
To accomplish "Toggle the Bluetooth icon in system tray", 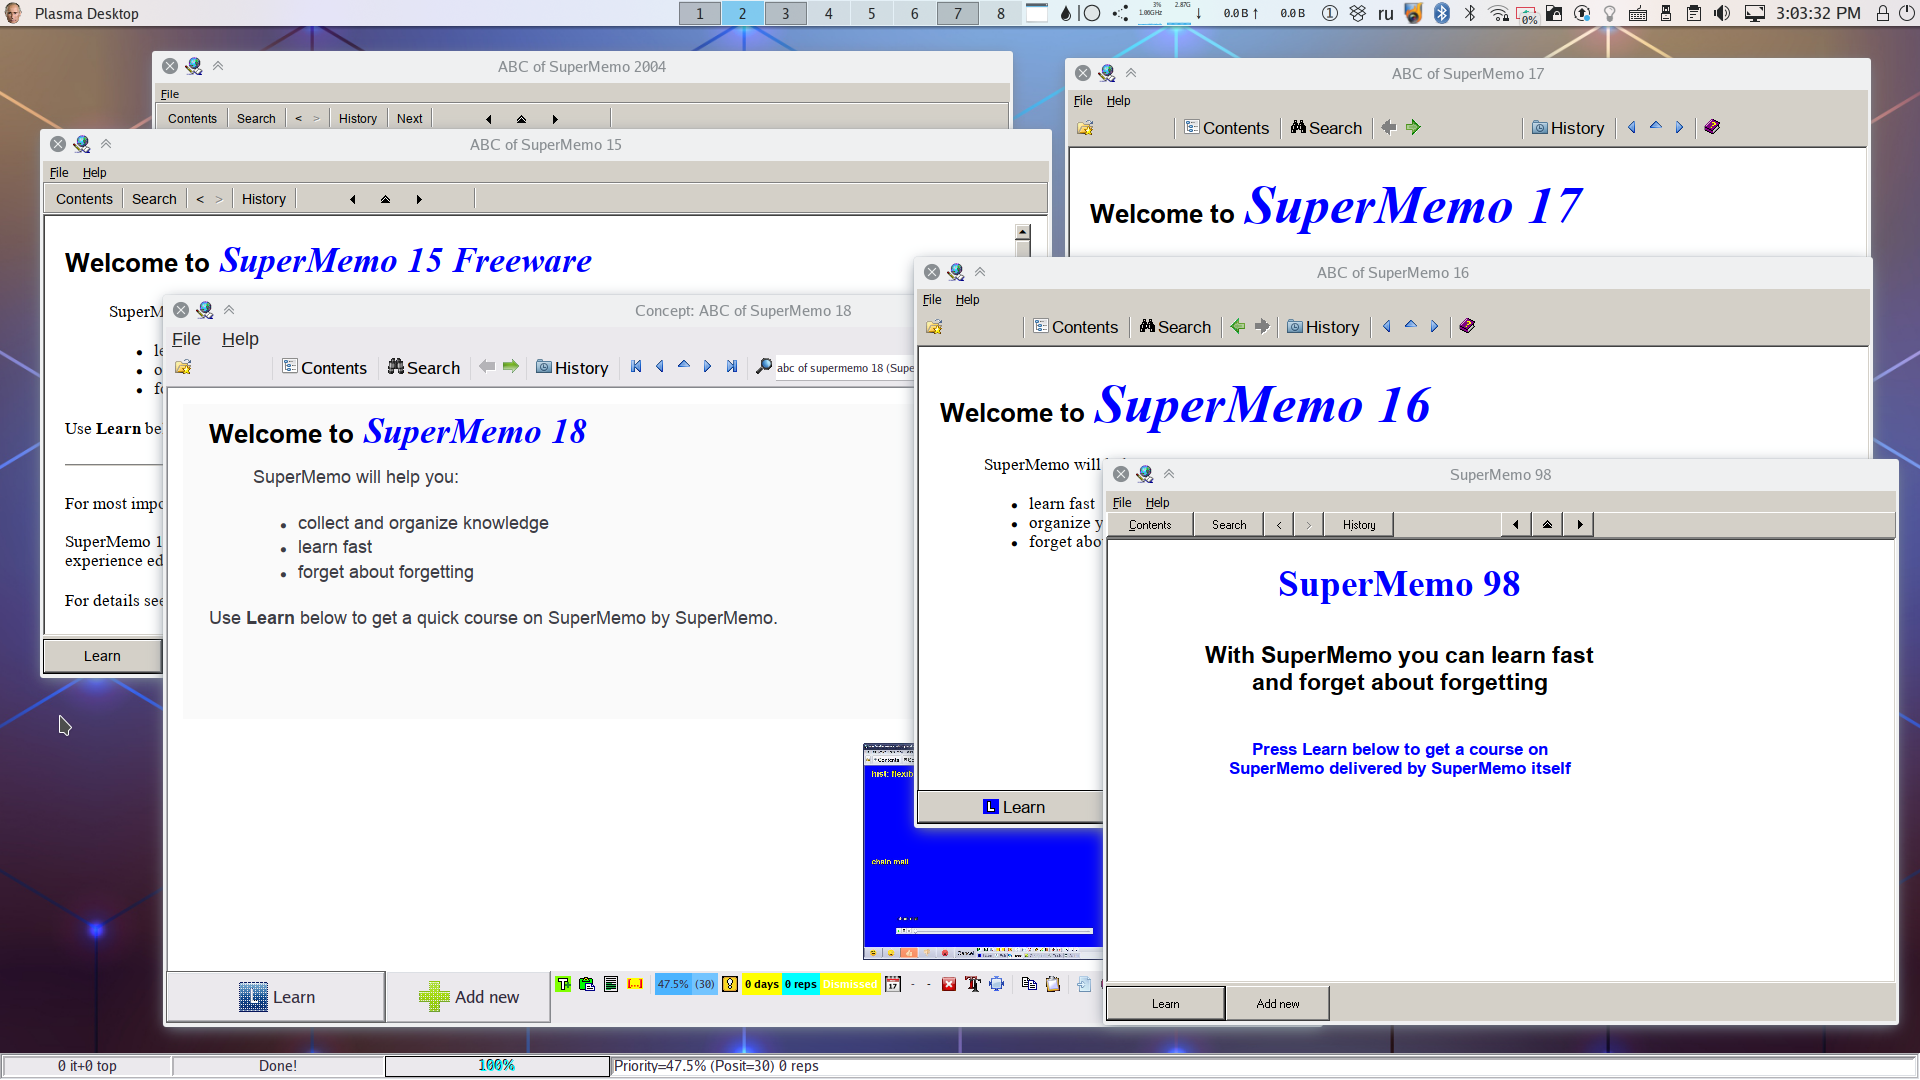I will click(1441, 13).
